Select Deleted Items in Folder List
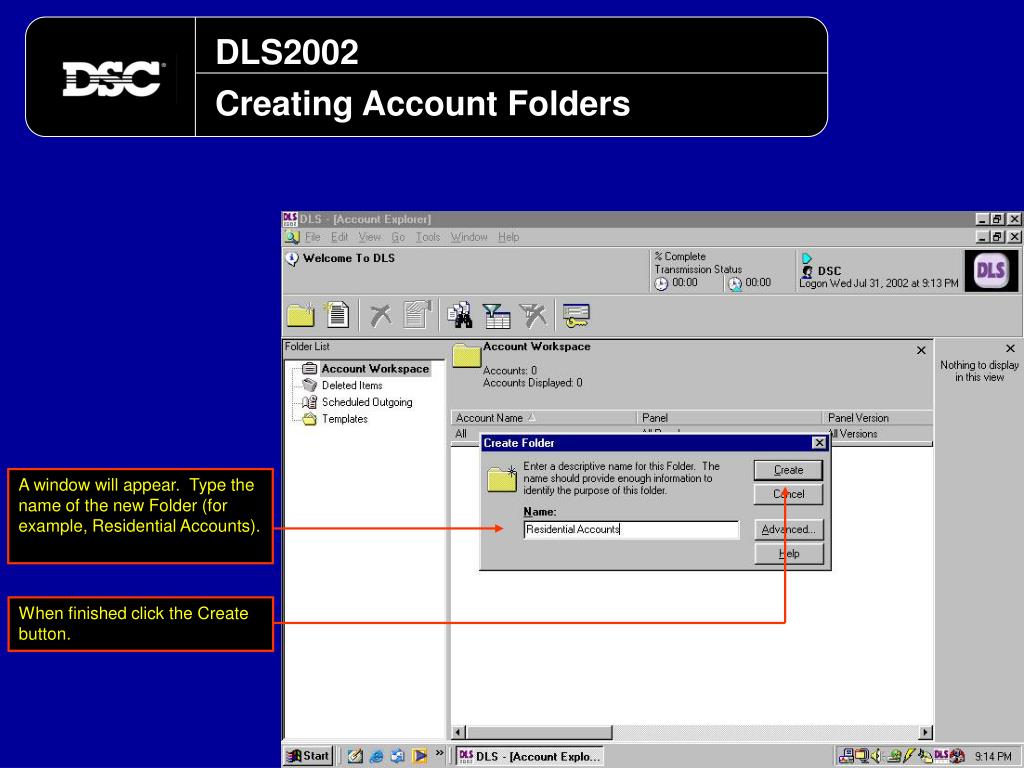 [x=352, y=386]
